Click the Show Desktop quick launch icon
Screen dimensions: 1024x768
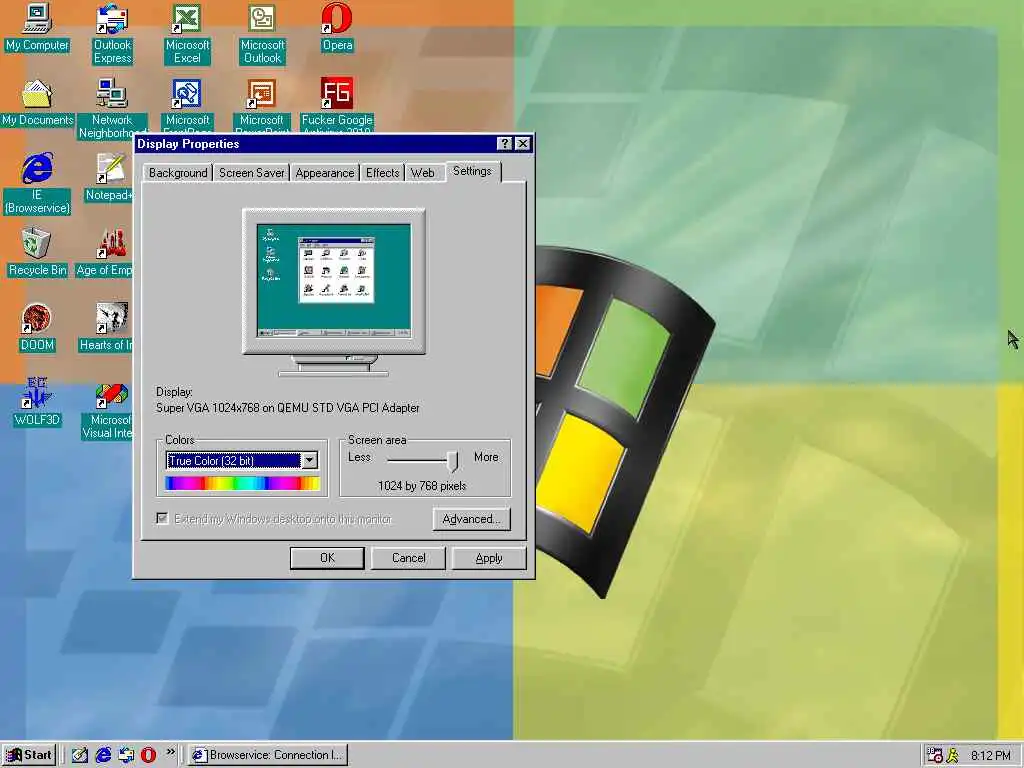point(80,755)
